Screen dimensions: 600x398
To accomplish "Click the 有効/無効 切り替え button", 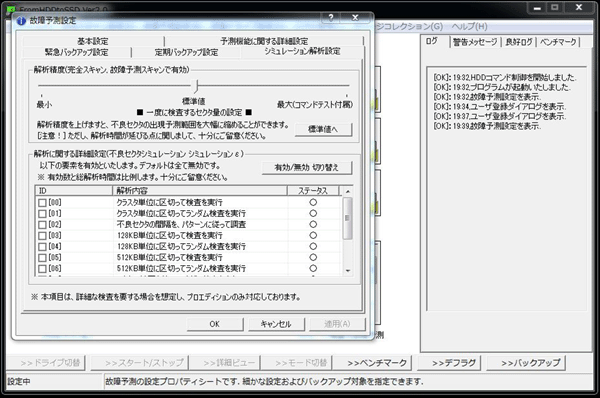I will [307, 168].
